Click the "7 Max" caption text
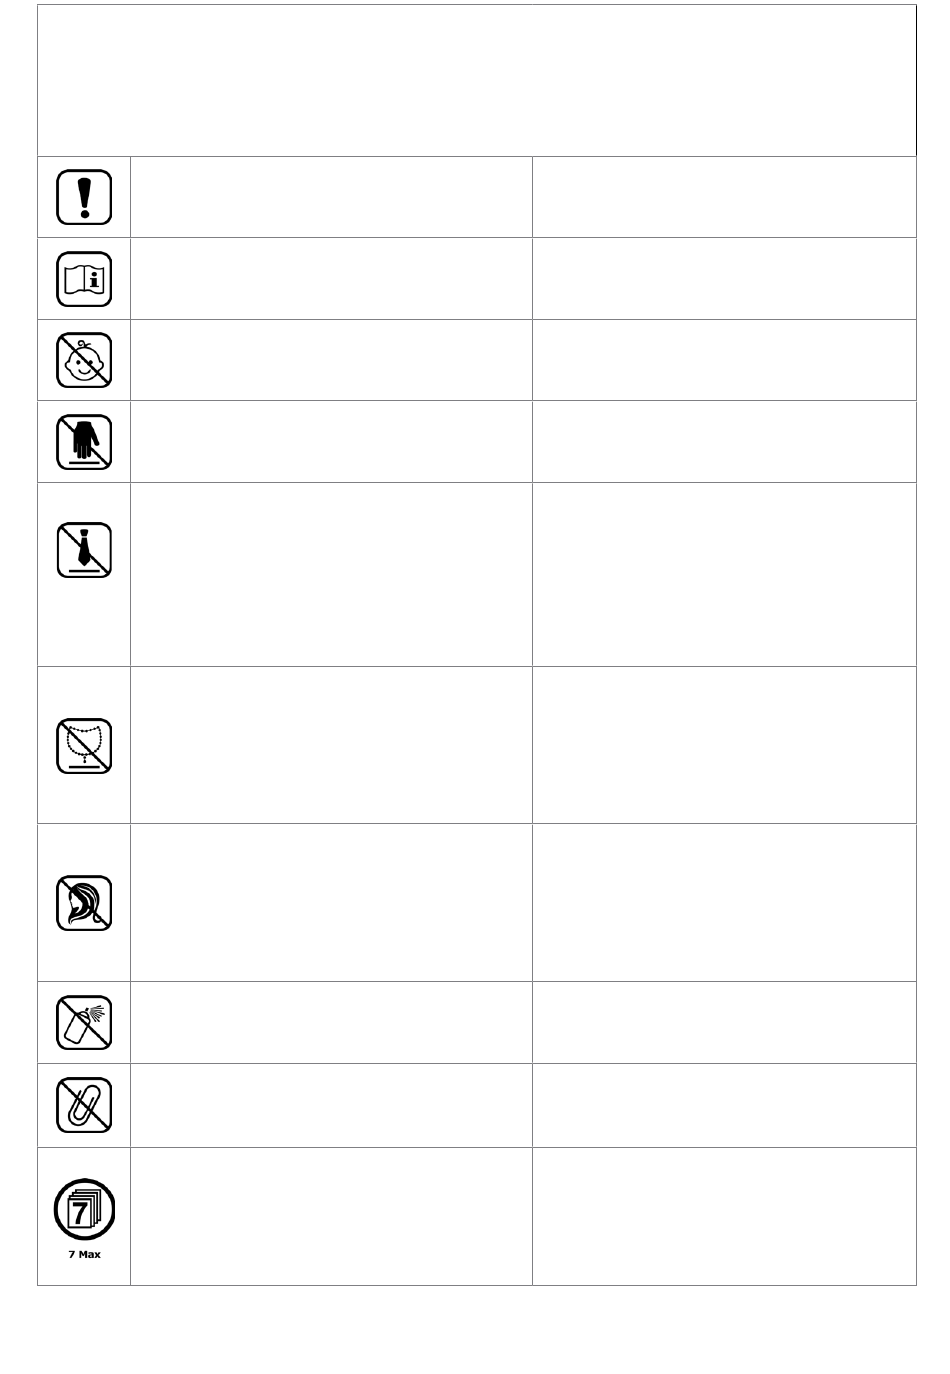 click(84, 1255)
